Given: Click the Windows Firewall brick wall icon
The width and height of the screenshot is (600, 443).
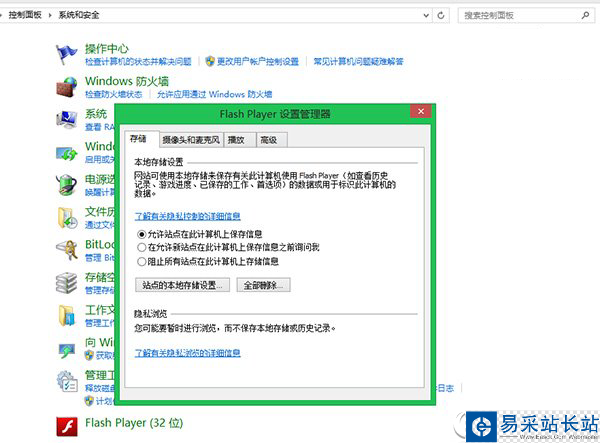Looking at the screenshot, I should pyautogui.click(x=66, y=87).
